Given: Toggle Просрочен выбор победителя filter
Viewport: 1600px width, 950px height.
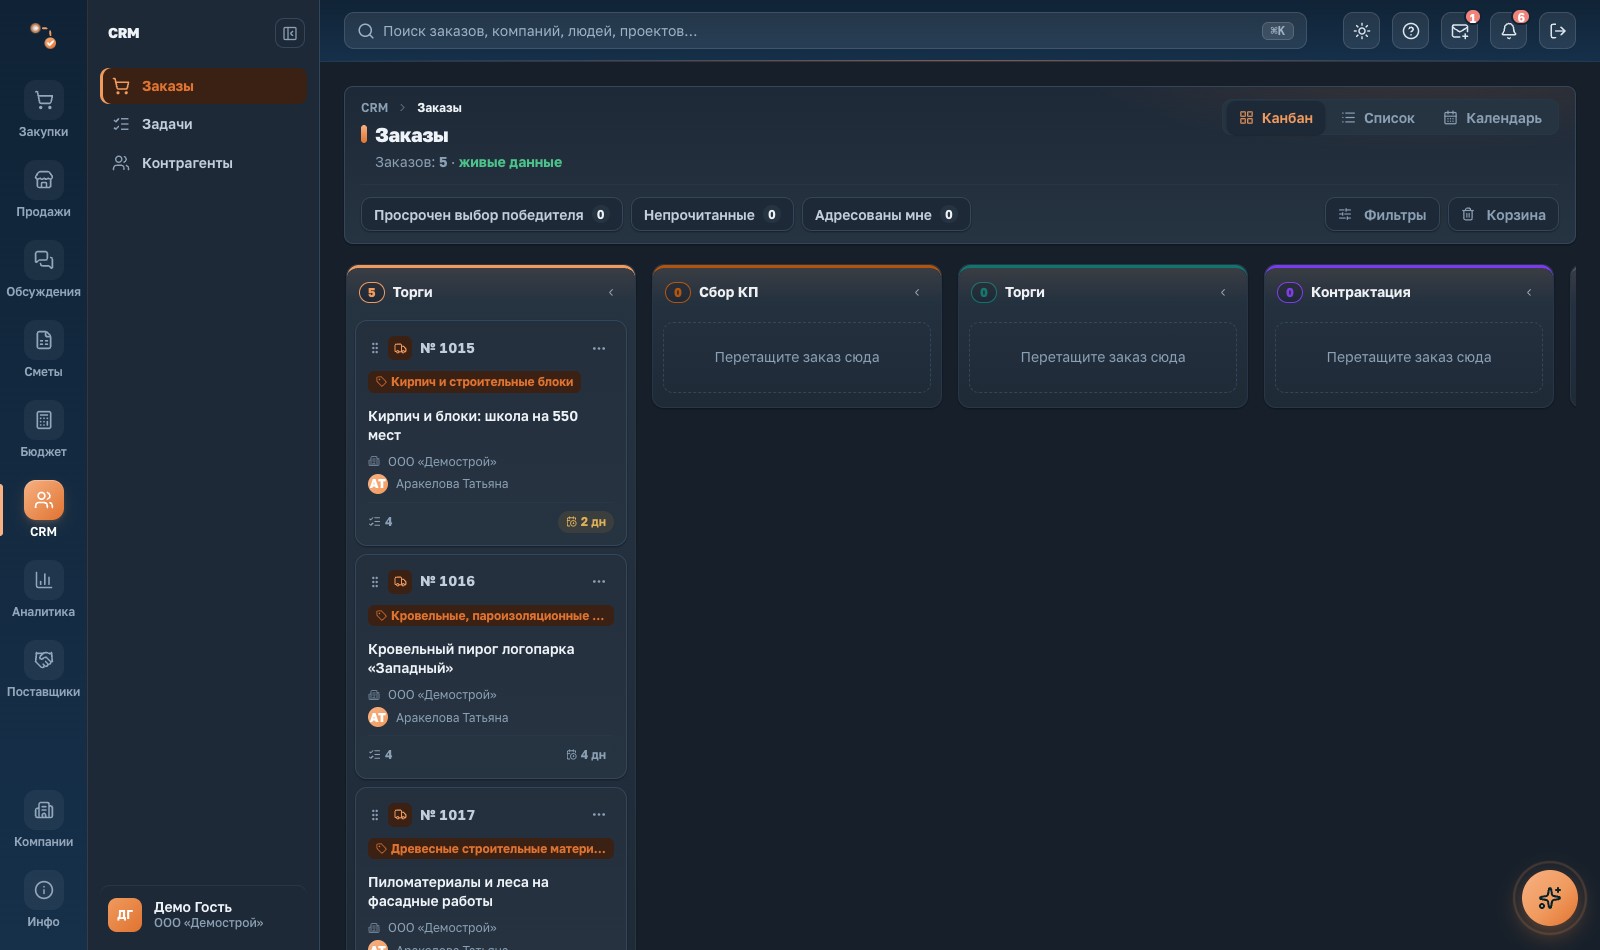Looking at the screenshot, I should click(x=491, y=214).
